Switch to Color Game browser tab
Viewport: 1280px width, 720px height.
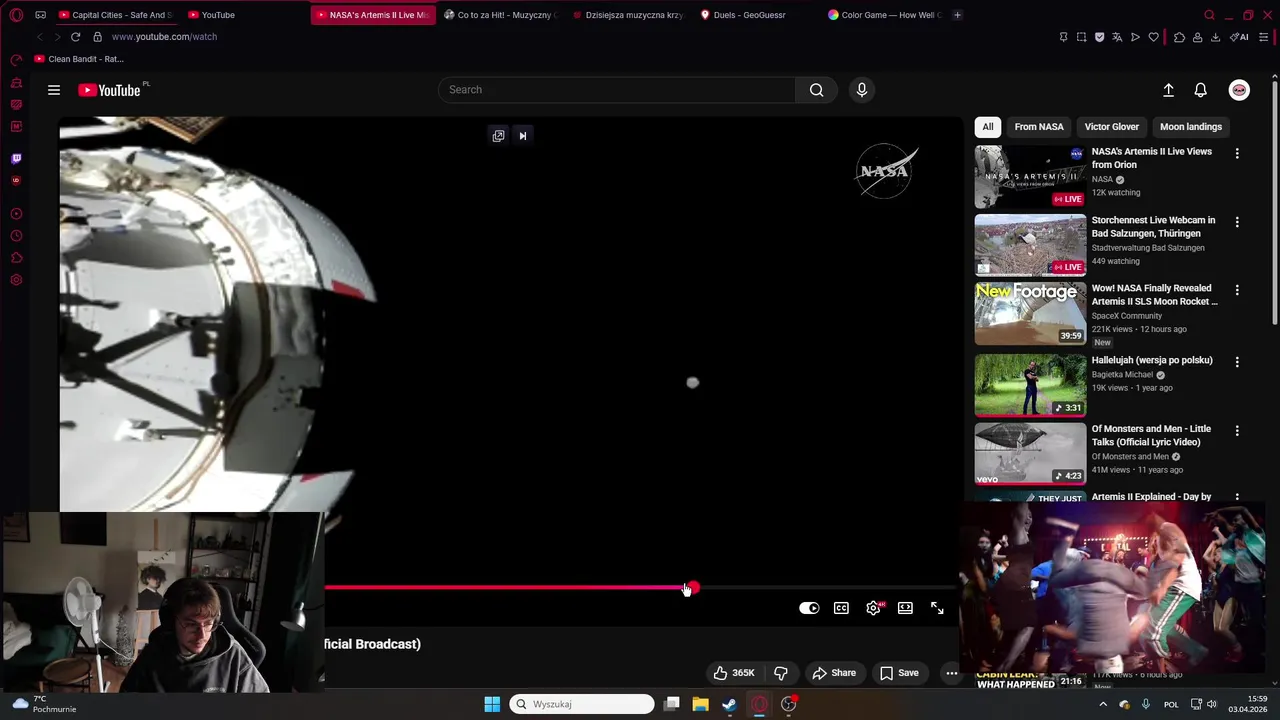(x=885, y=15)
